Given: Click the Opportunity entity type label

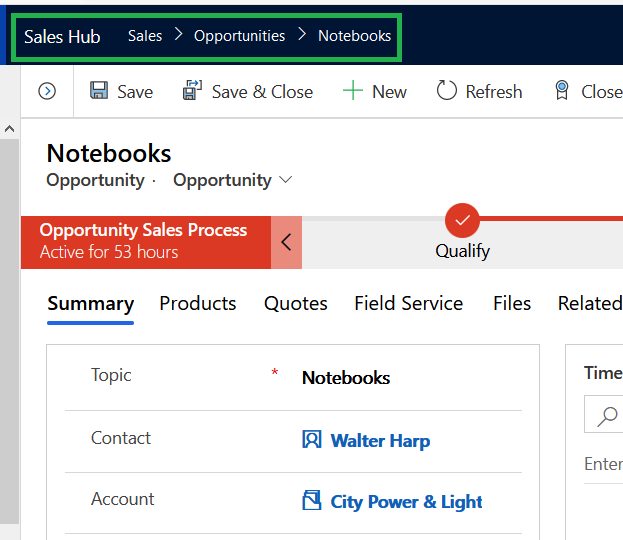Looking at the screenshot, I should (95, 180).
